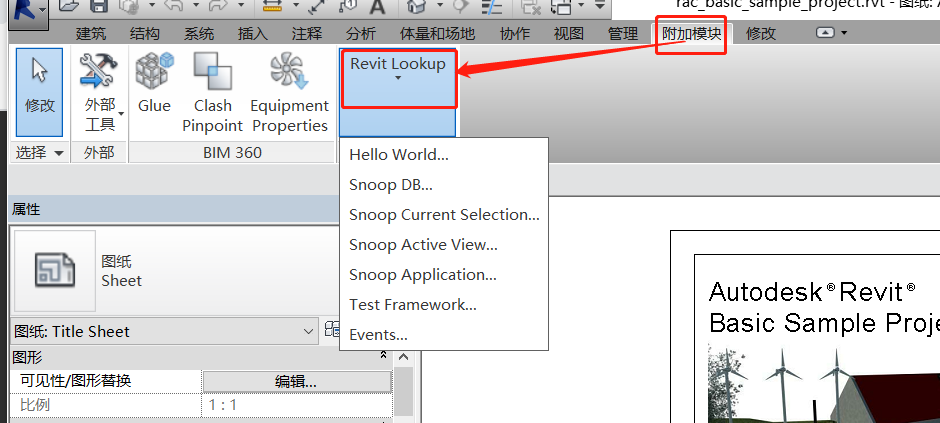
Task: Switch to the 插入 ribbon tab
Action: point(252,34)
